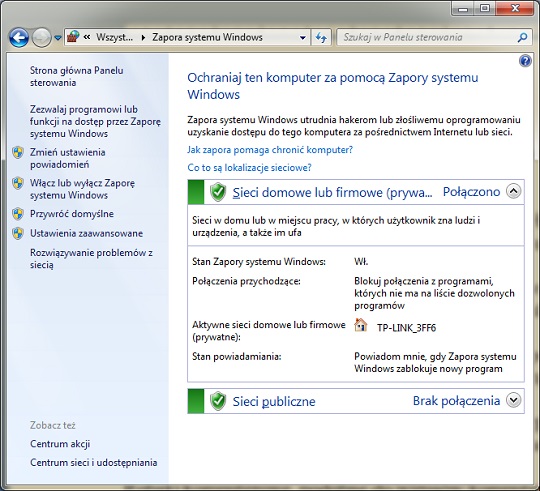Open 'Ustawienia zaawansowane' link
The height and width of the screenshot is (491, 540).
tap(86, 233)
